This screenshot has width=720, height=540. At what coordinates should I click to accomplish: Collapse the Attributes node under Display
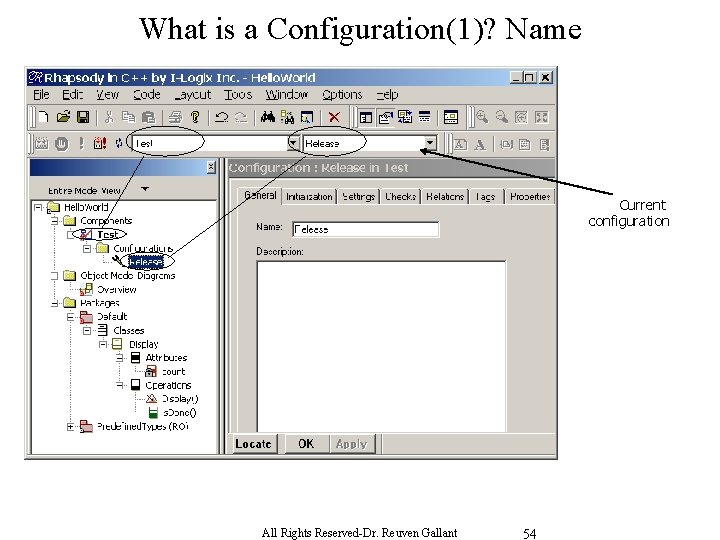coord(120,358)
